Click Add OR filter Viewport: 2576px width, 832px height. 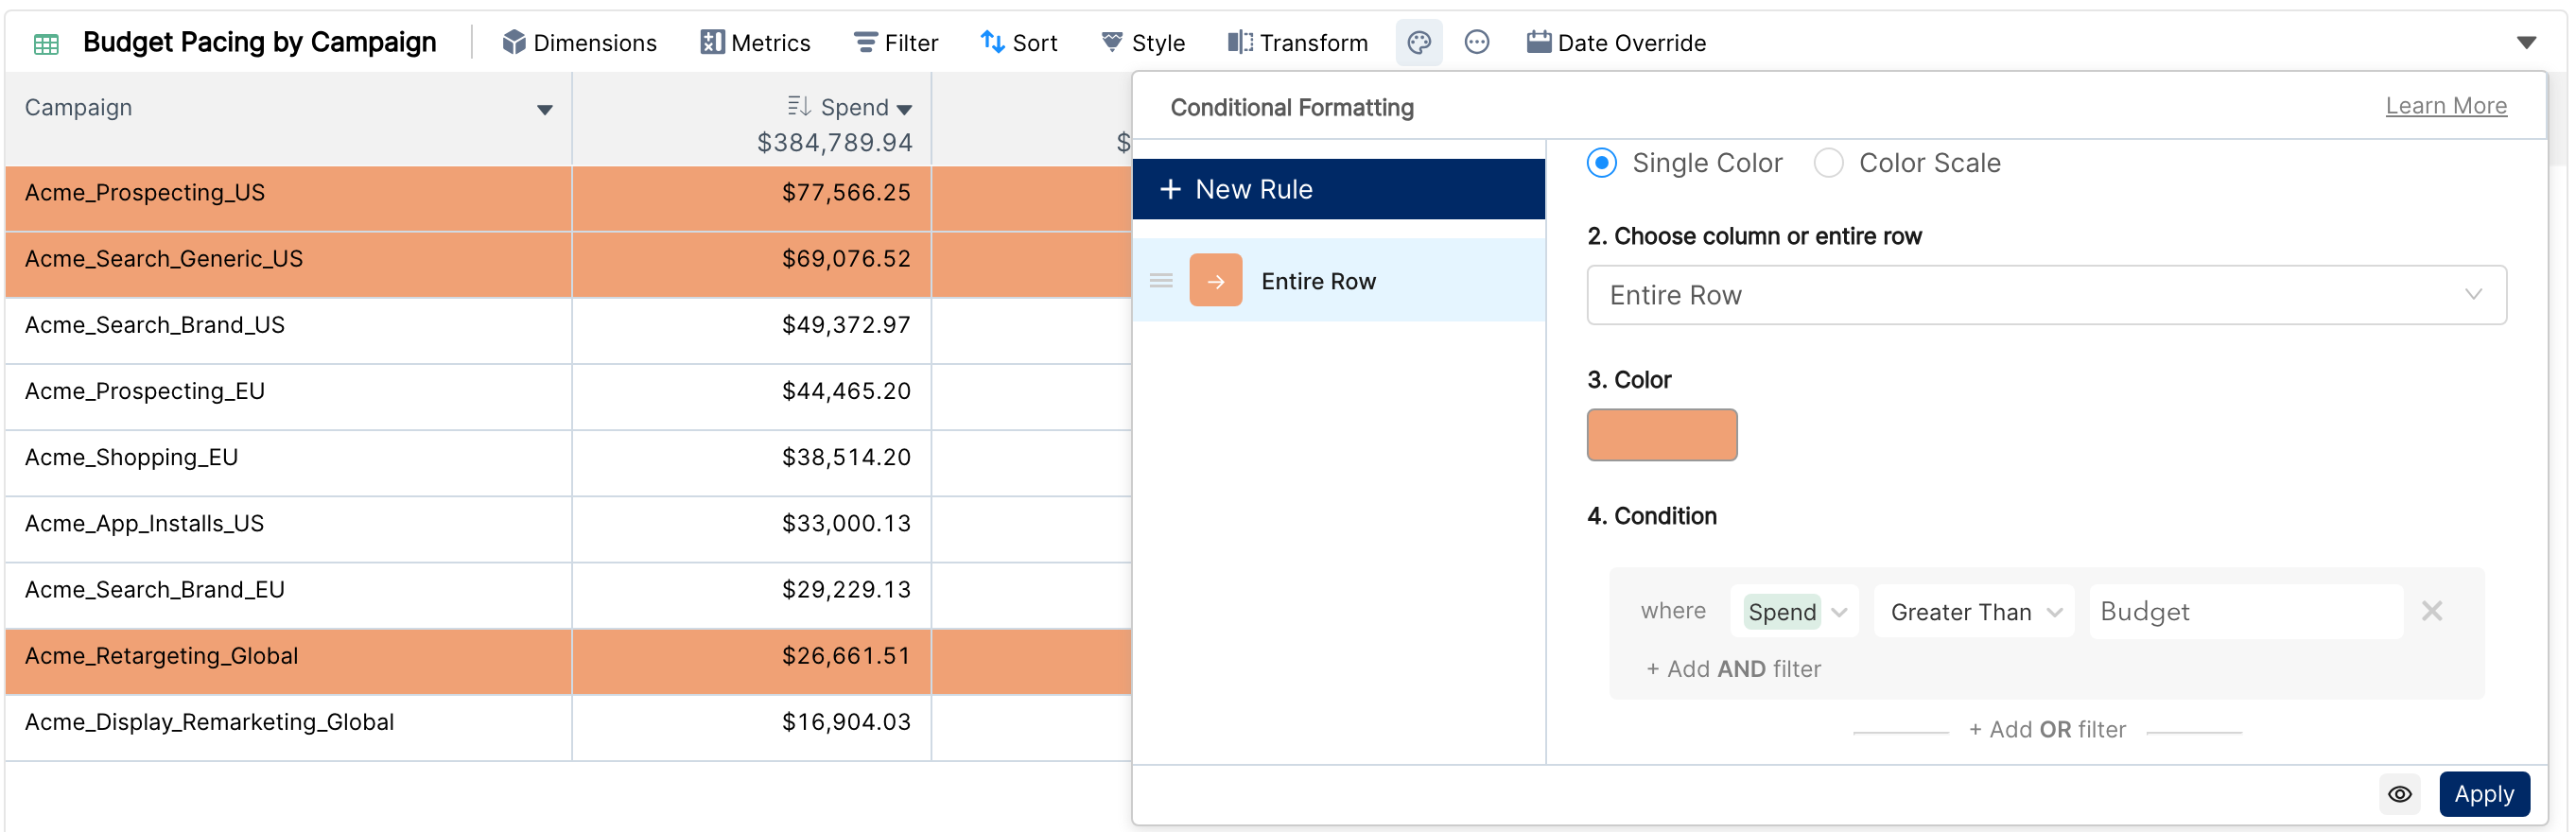point(2046,730)
